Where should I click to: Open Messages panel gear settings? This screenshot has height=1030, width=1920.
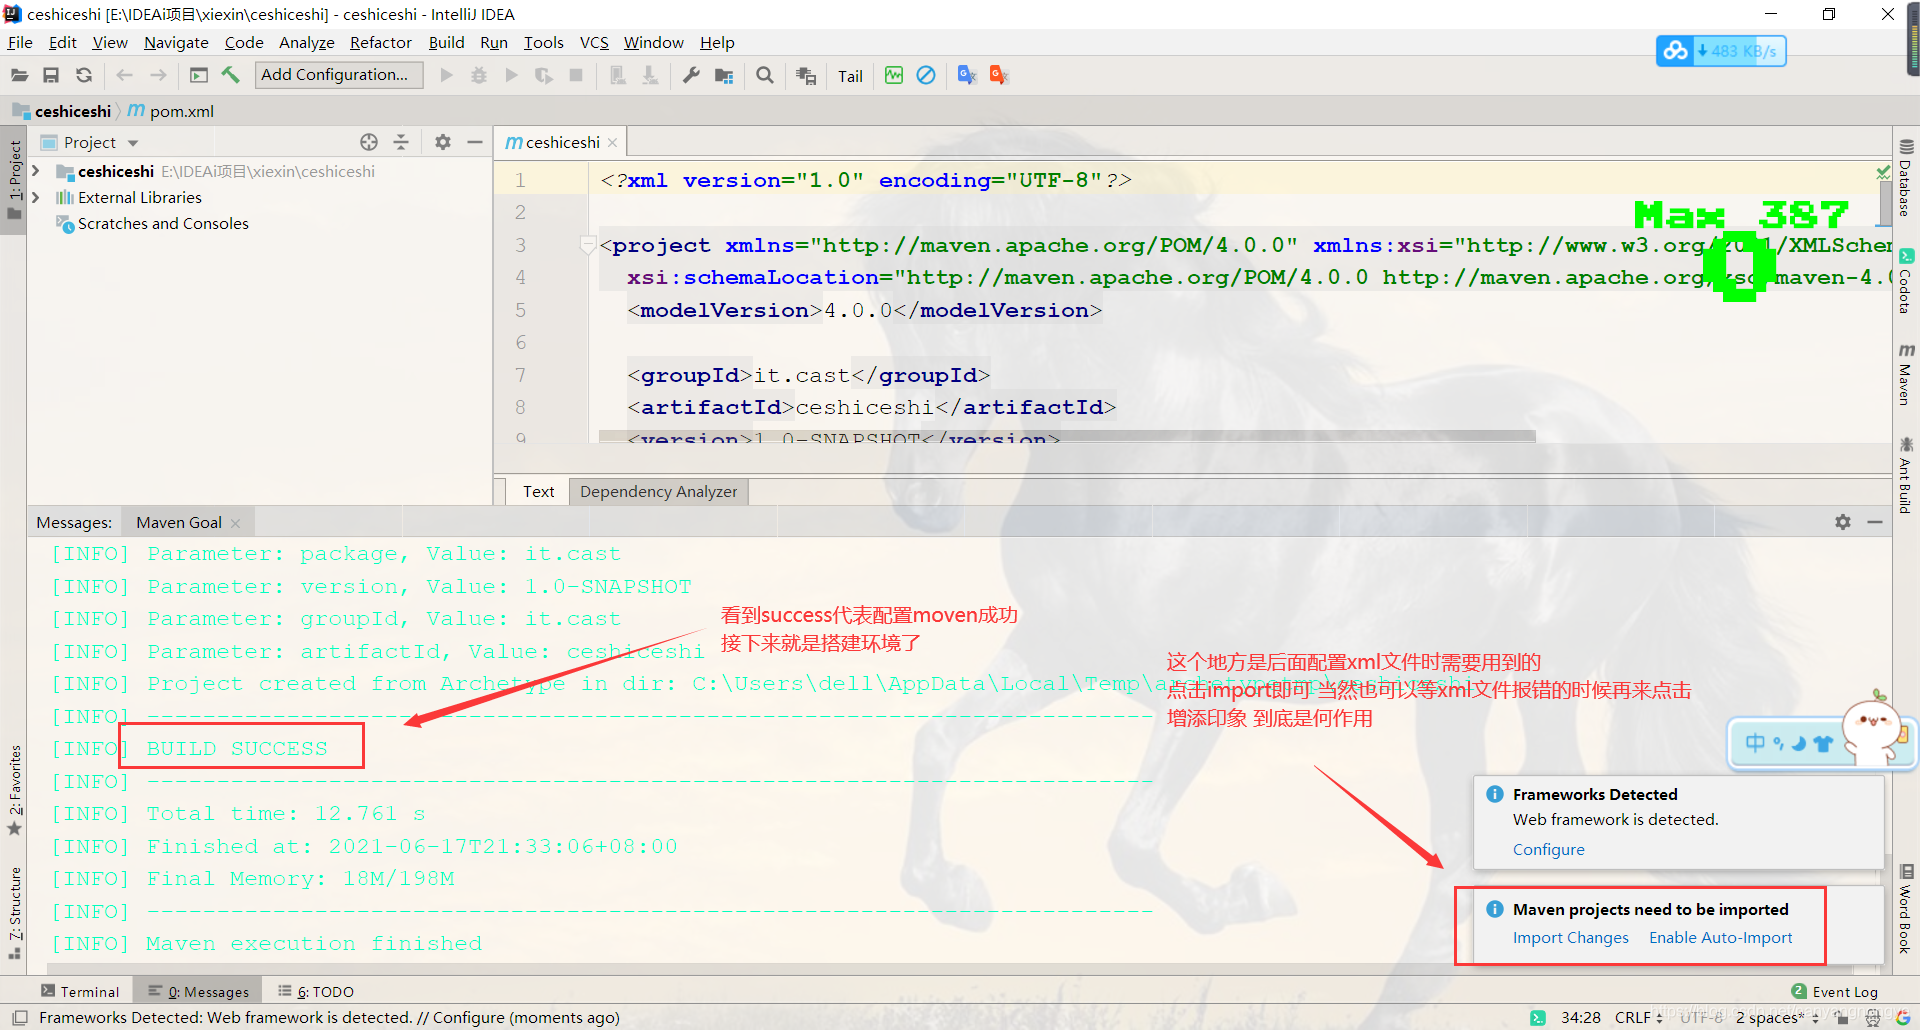[1843, 522]
